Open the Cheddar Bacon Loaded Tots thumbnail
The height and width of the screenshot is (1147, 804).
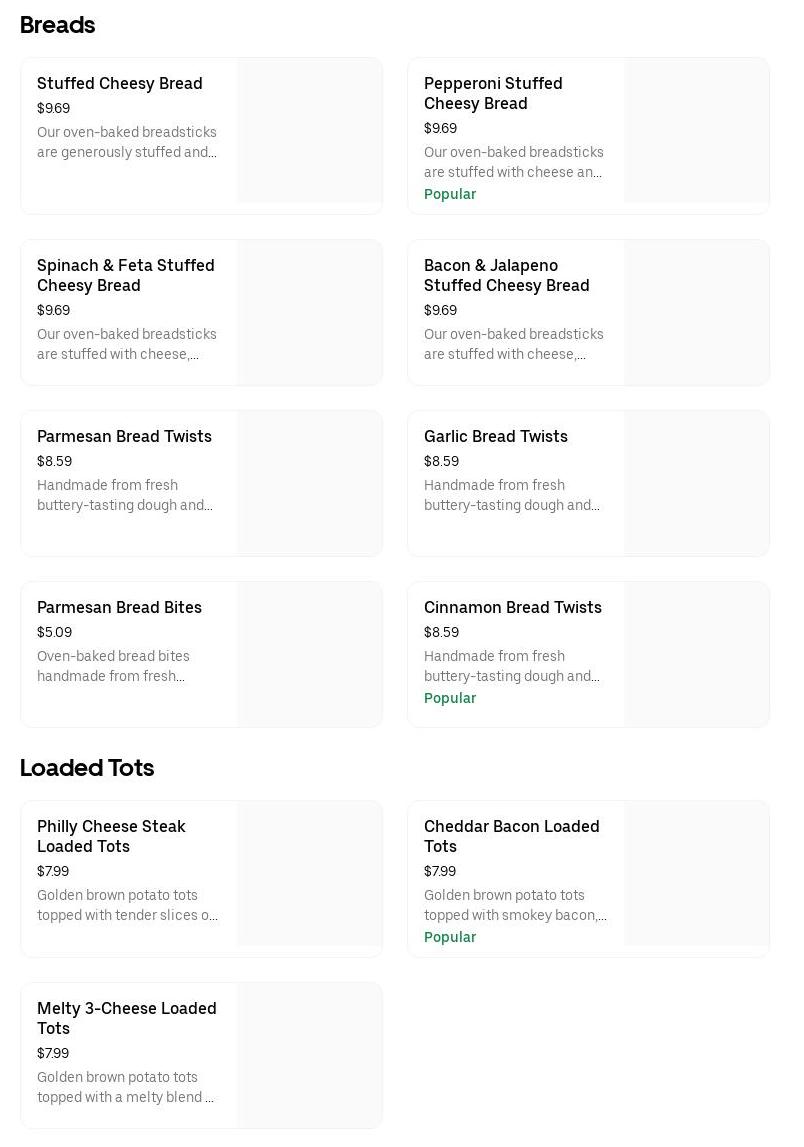(x=697, y=873)
